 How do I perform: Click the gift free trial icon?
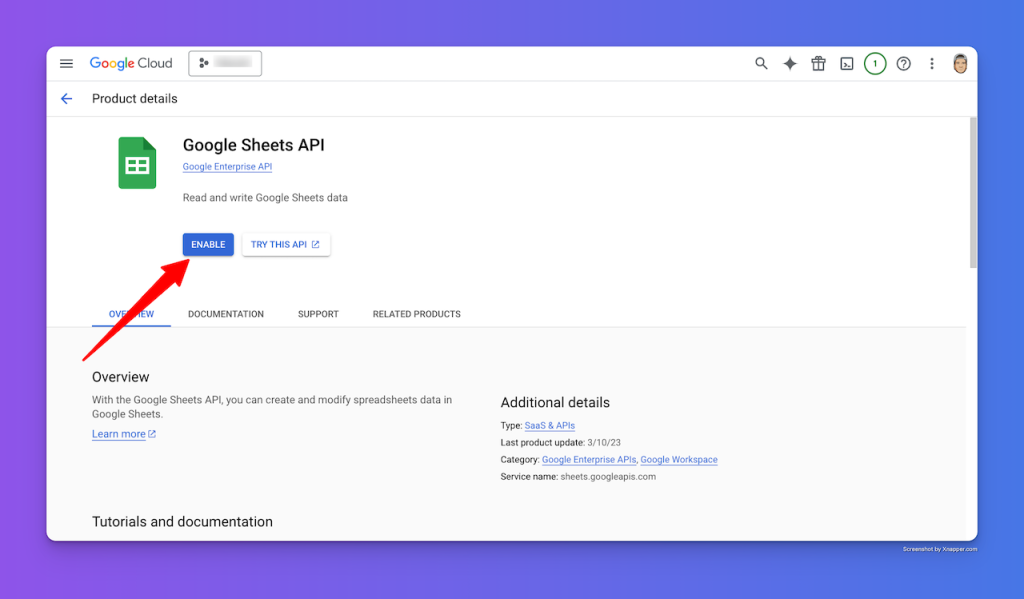click(x=818, y=63)
